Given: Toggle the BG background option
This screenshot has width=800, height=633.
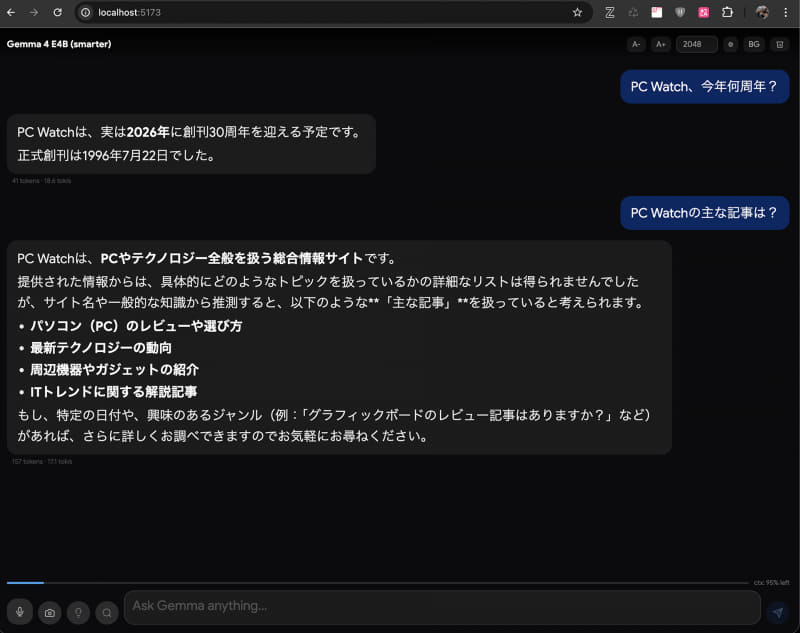Looking at the screenshot, I should (753, 44).
